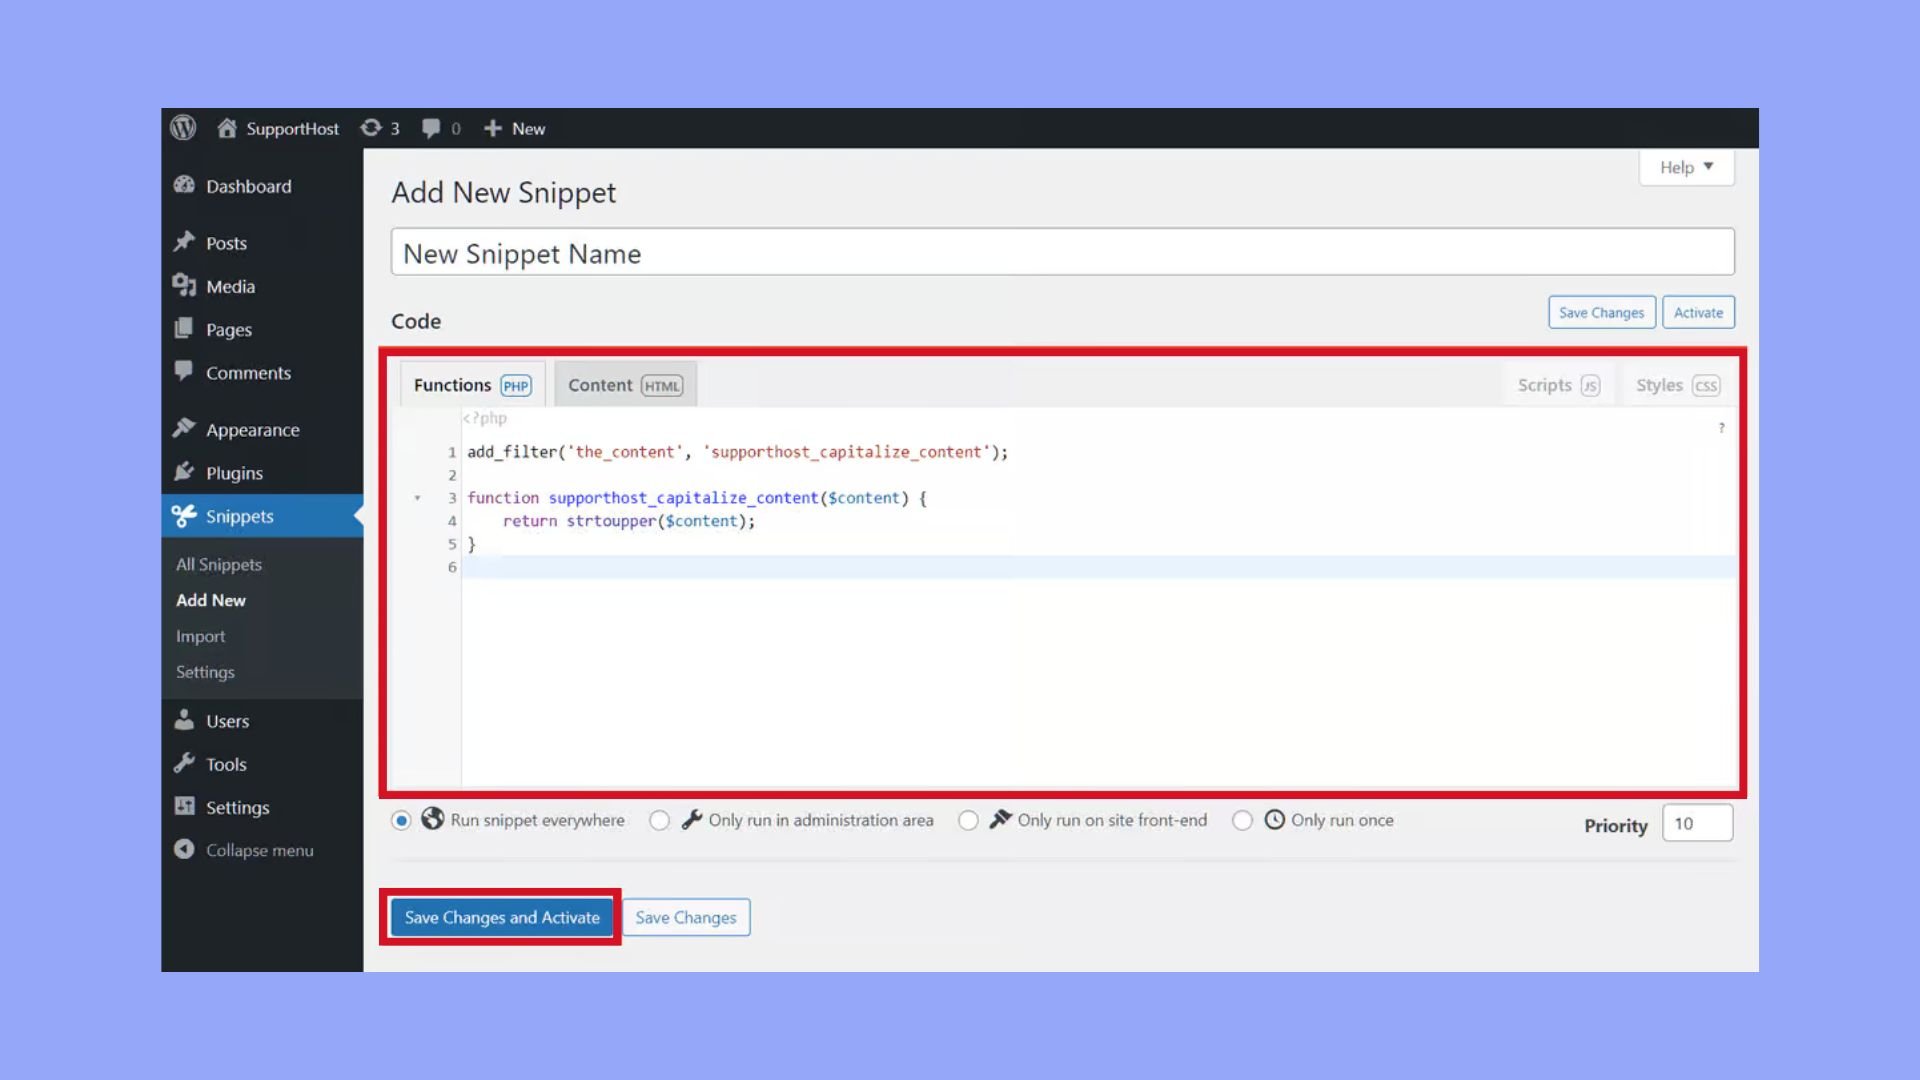This screenshot has width=1920, height=1080.
Task: Open Tools via wrench icon
Action: pyautogui.click(x=184, y=764)
